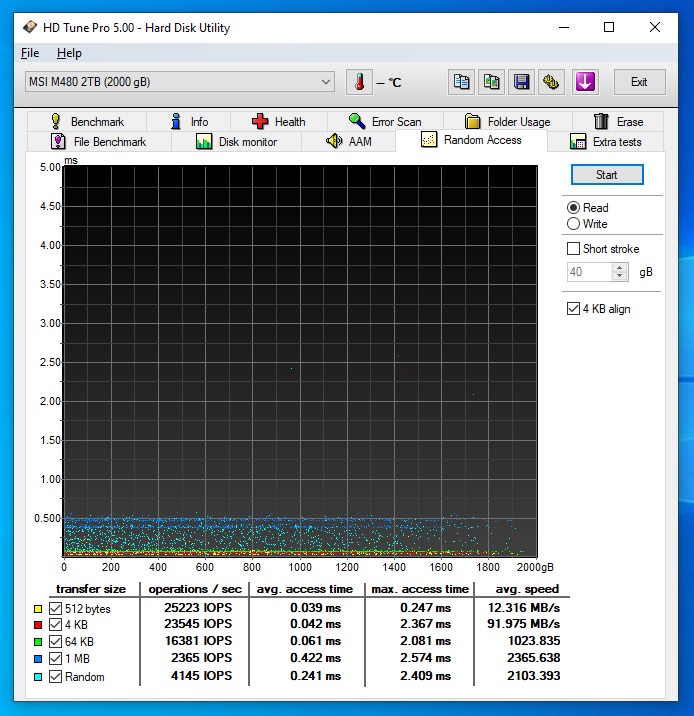Open the File menu
694x716 pixels.
tap(30, 53)
